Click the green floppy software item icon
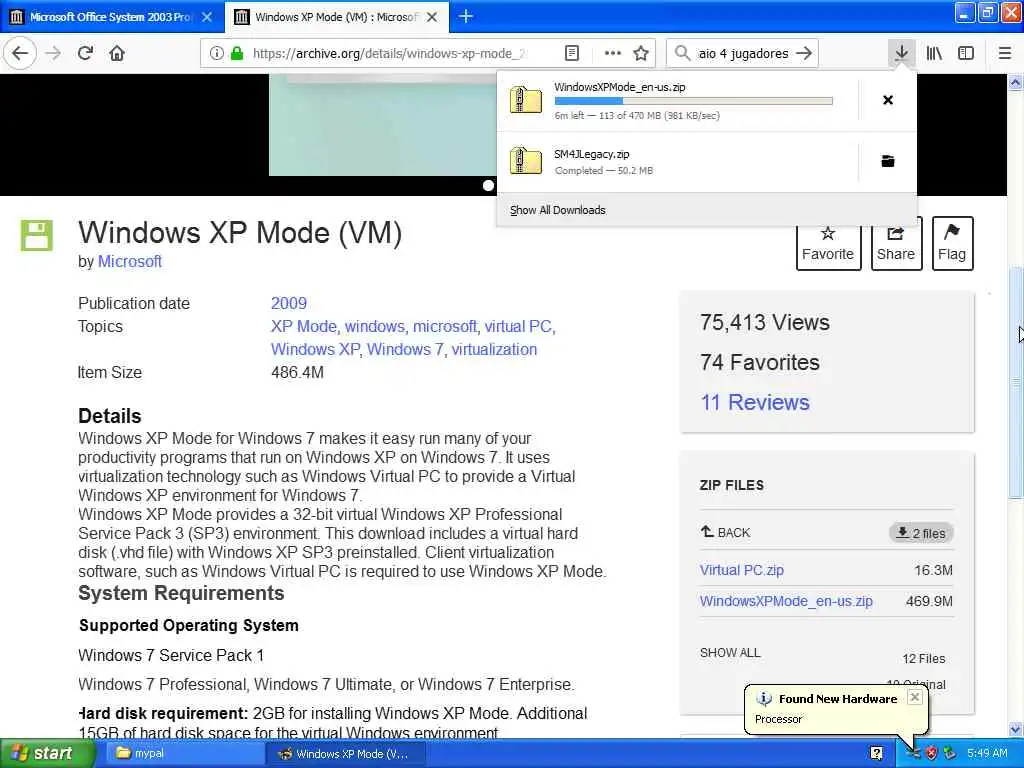 (37, 236)
